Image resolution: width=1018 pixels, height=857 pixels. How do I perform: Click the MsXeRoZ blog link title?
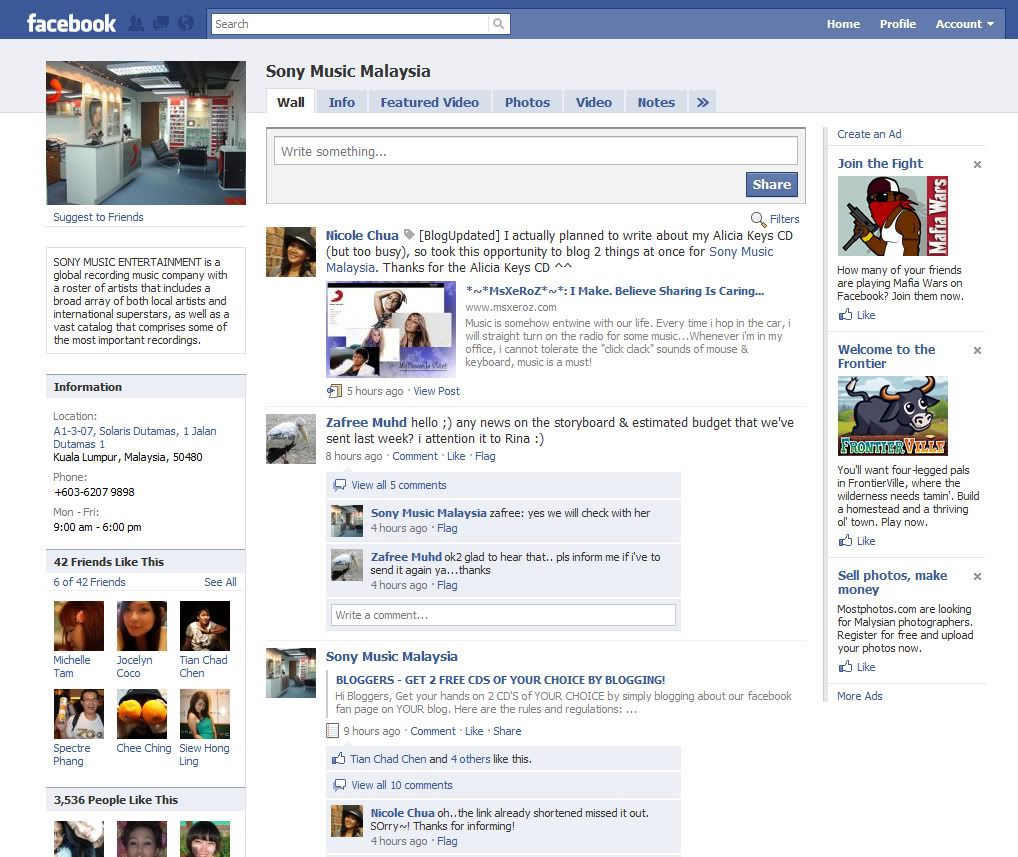[x=615, y=291]
